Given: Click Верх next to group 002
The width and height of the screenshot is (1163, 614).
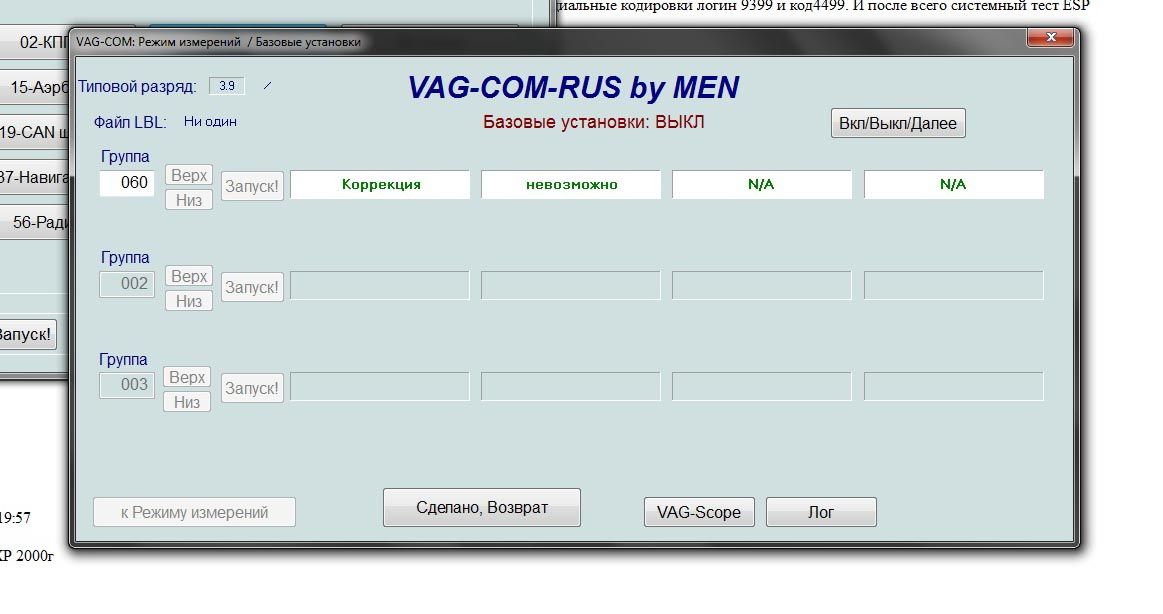Looking at the screenshot, I should pyautogui.click(x=188, y=276).
